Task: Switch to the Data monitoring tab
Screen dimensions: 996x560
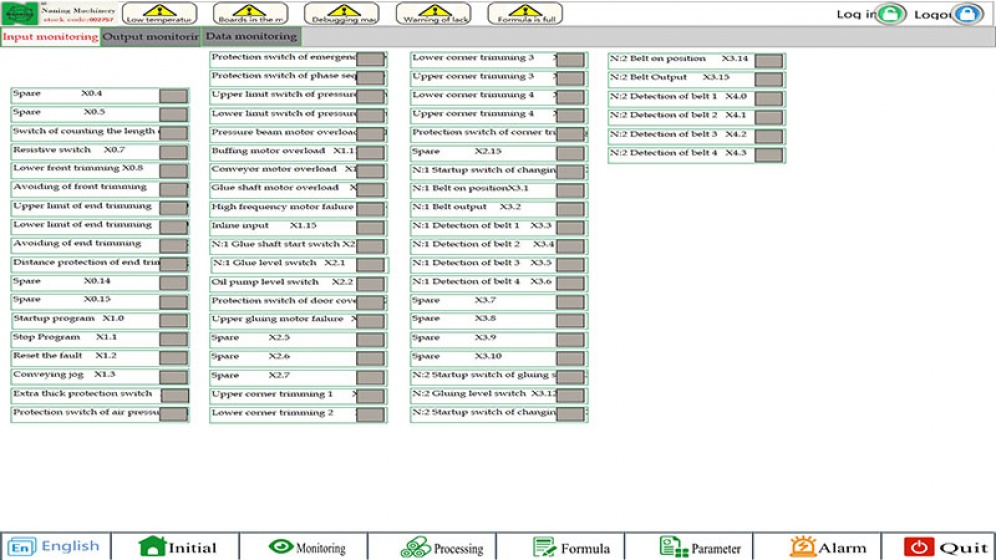Action: [x=251, y=37]
